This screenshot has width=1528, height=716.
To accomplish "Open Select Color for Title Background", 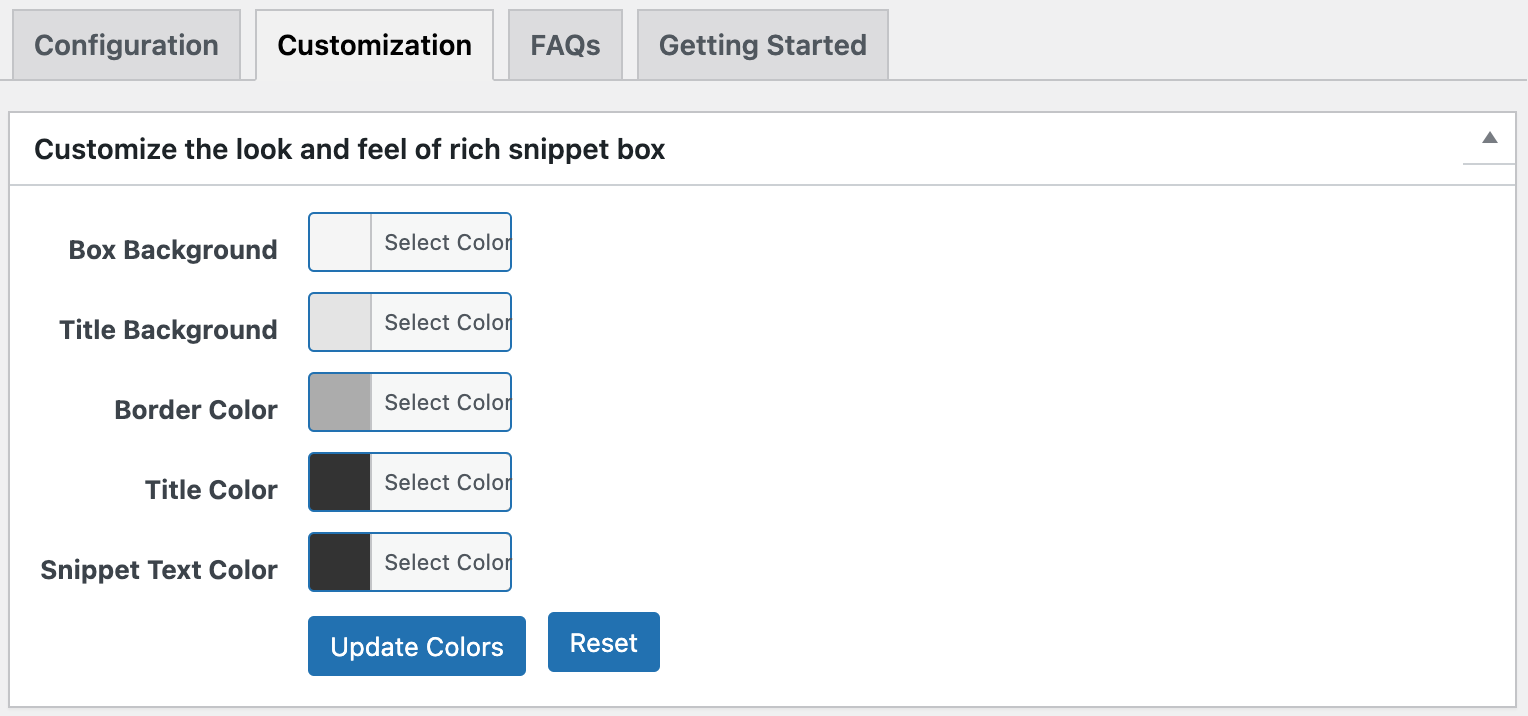I will click(441, 322).
